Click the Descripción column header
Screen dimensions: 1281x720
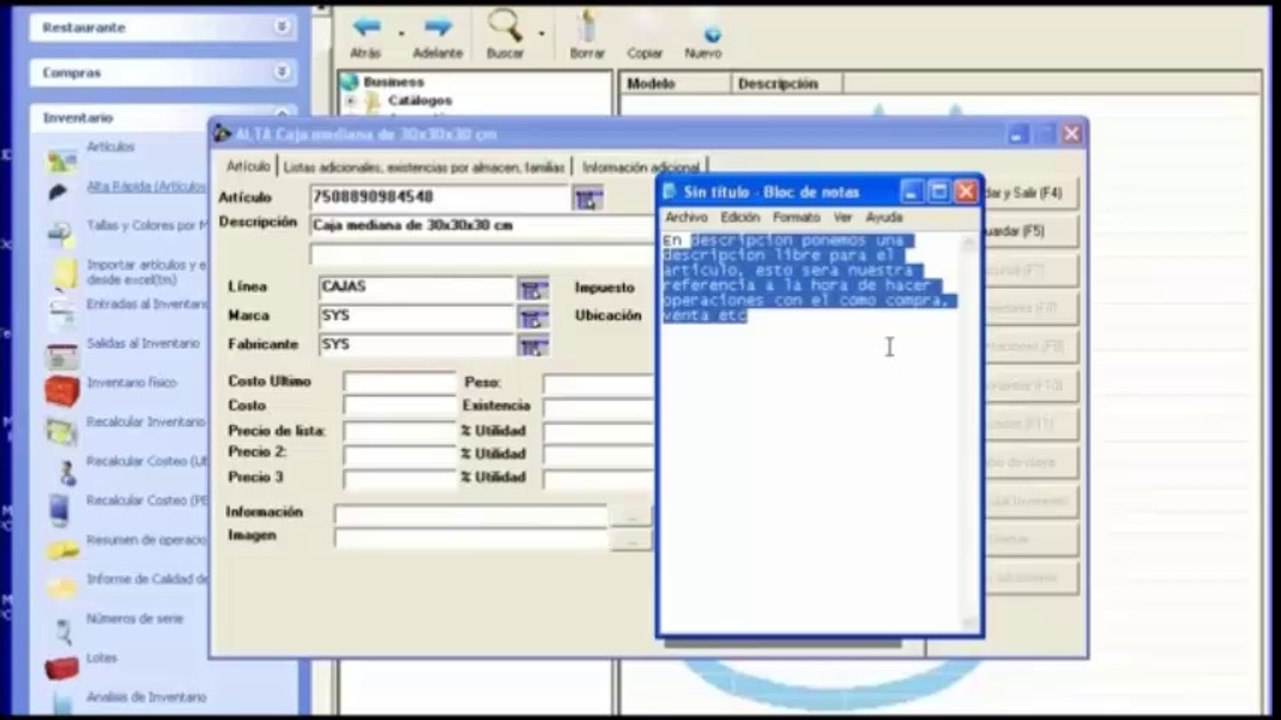click(x=787, y=84)
